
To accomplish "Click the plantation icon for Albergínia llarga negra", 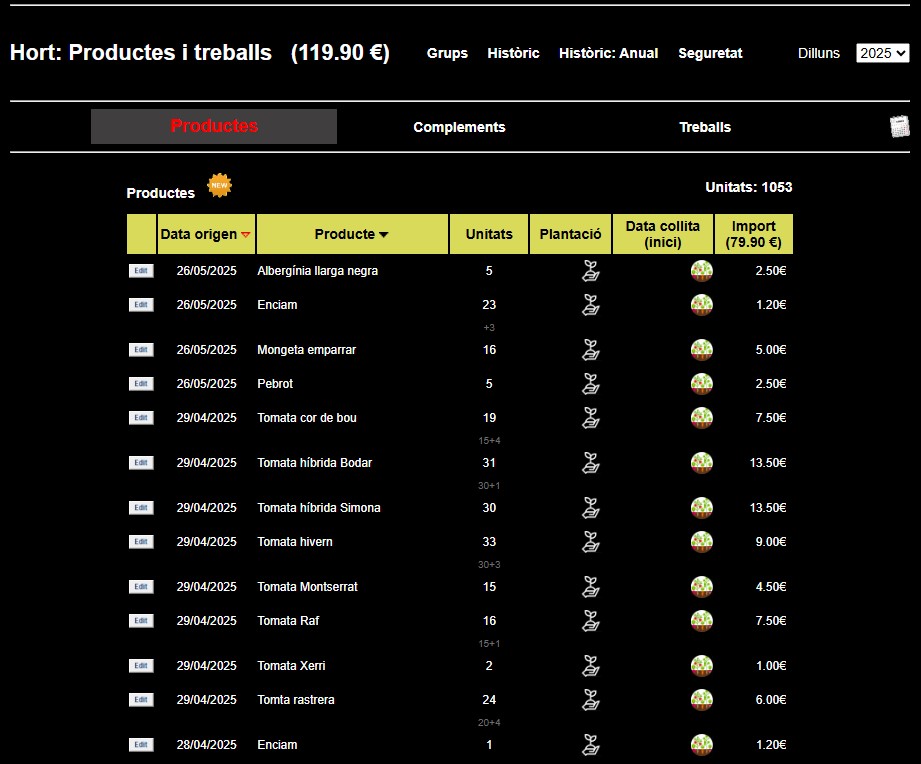I will tap(590, 271).
